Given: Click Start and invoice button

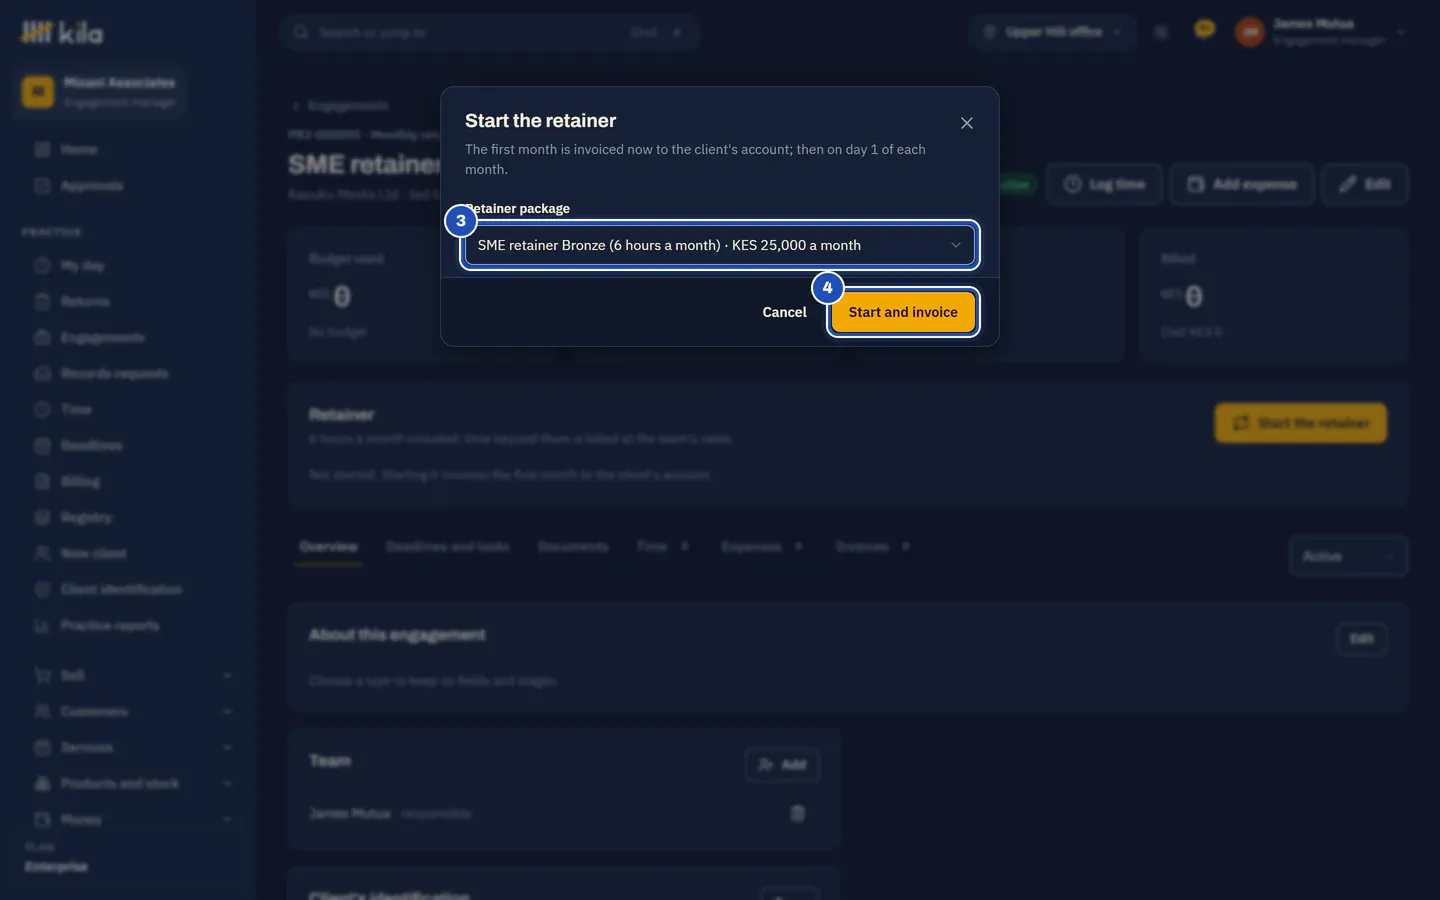Looking at the screenshot, I should [x=903, y=312].
